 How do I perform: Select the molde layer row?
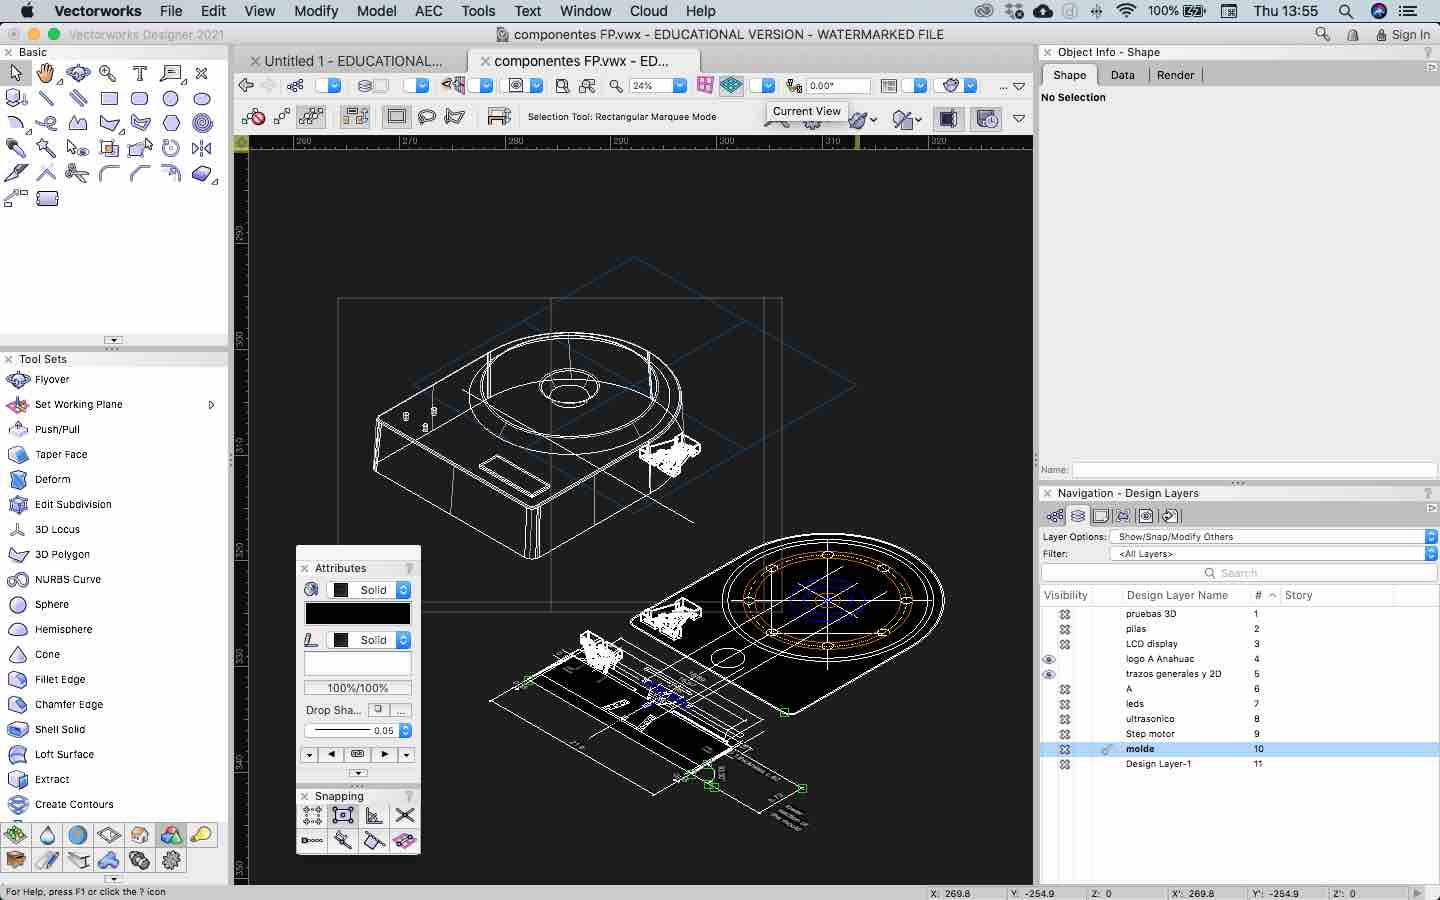(x=1239, y=749)
